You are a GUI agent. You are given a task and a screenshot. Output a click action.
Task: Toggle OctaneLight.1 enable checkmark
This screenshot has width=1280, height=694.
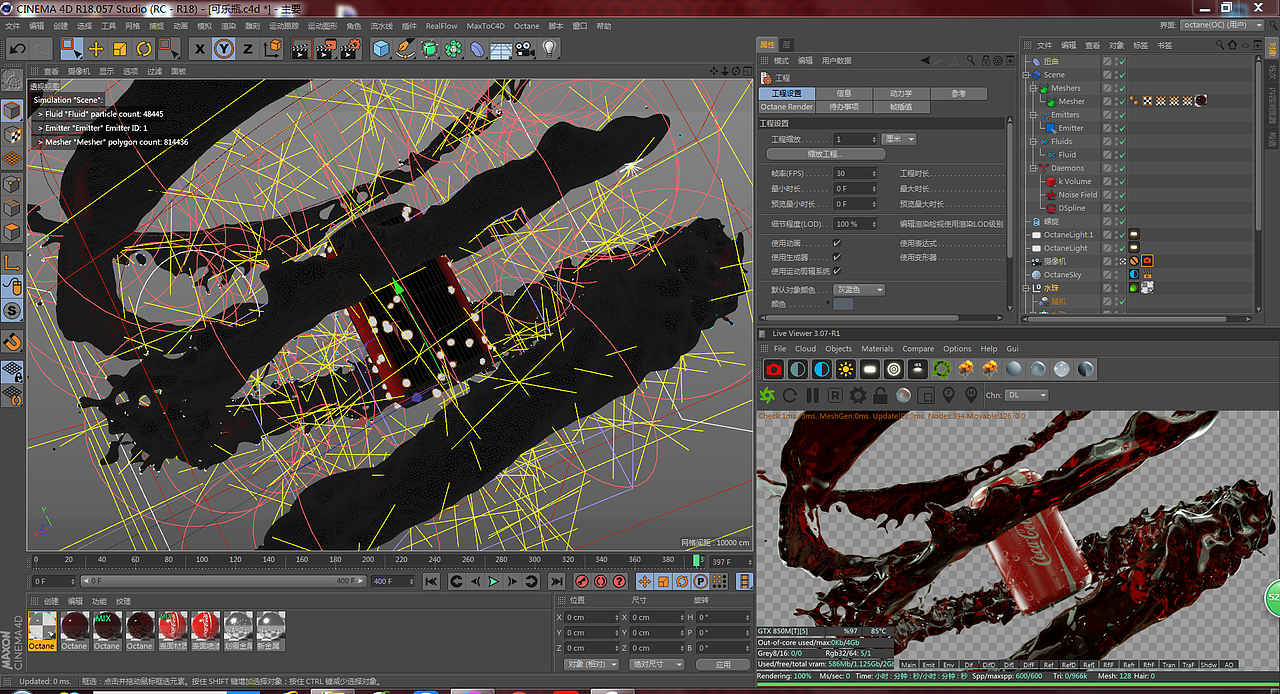click(1121, 235)
